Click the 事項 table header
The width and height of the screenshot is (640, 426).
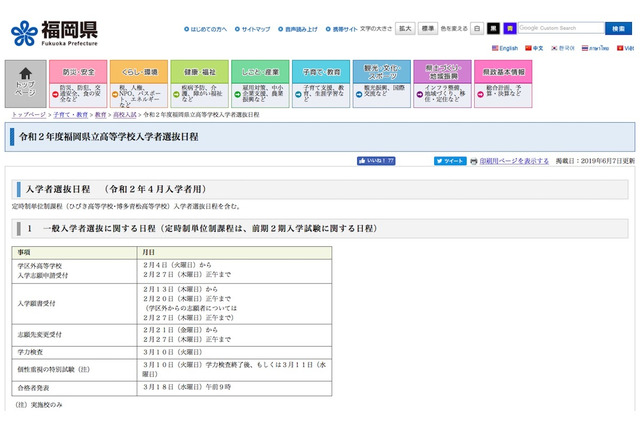point(74,253)
